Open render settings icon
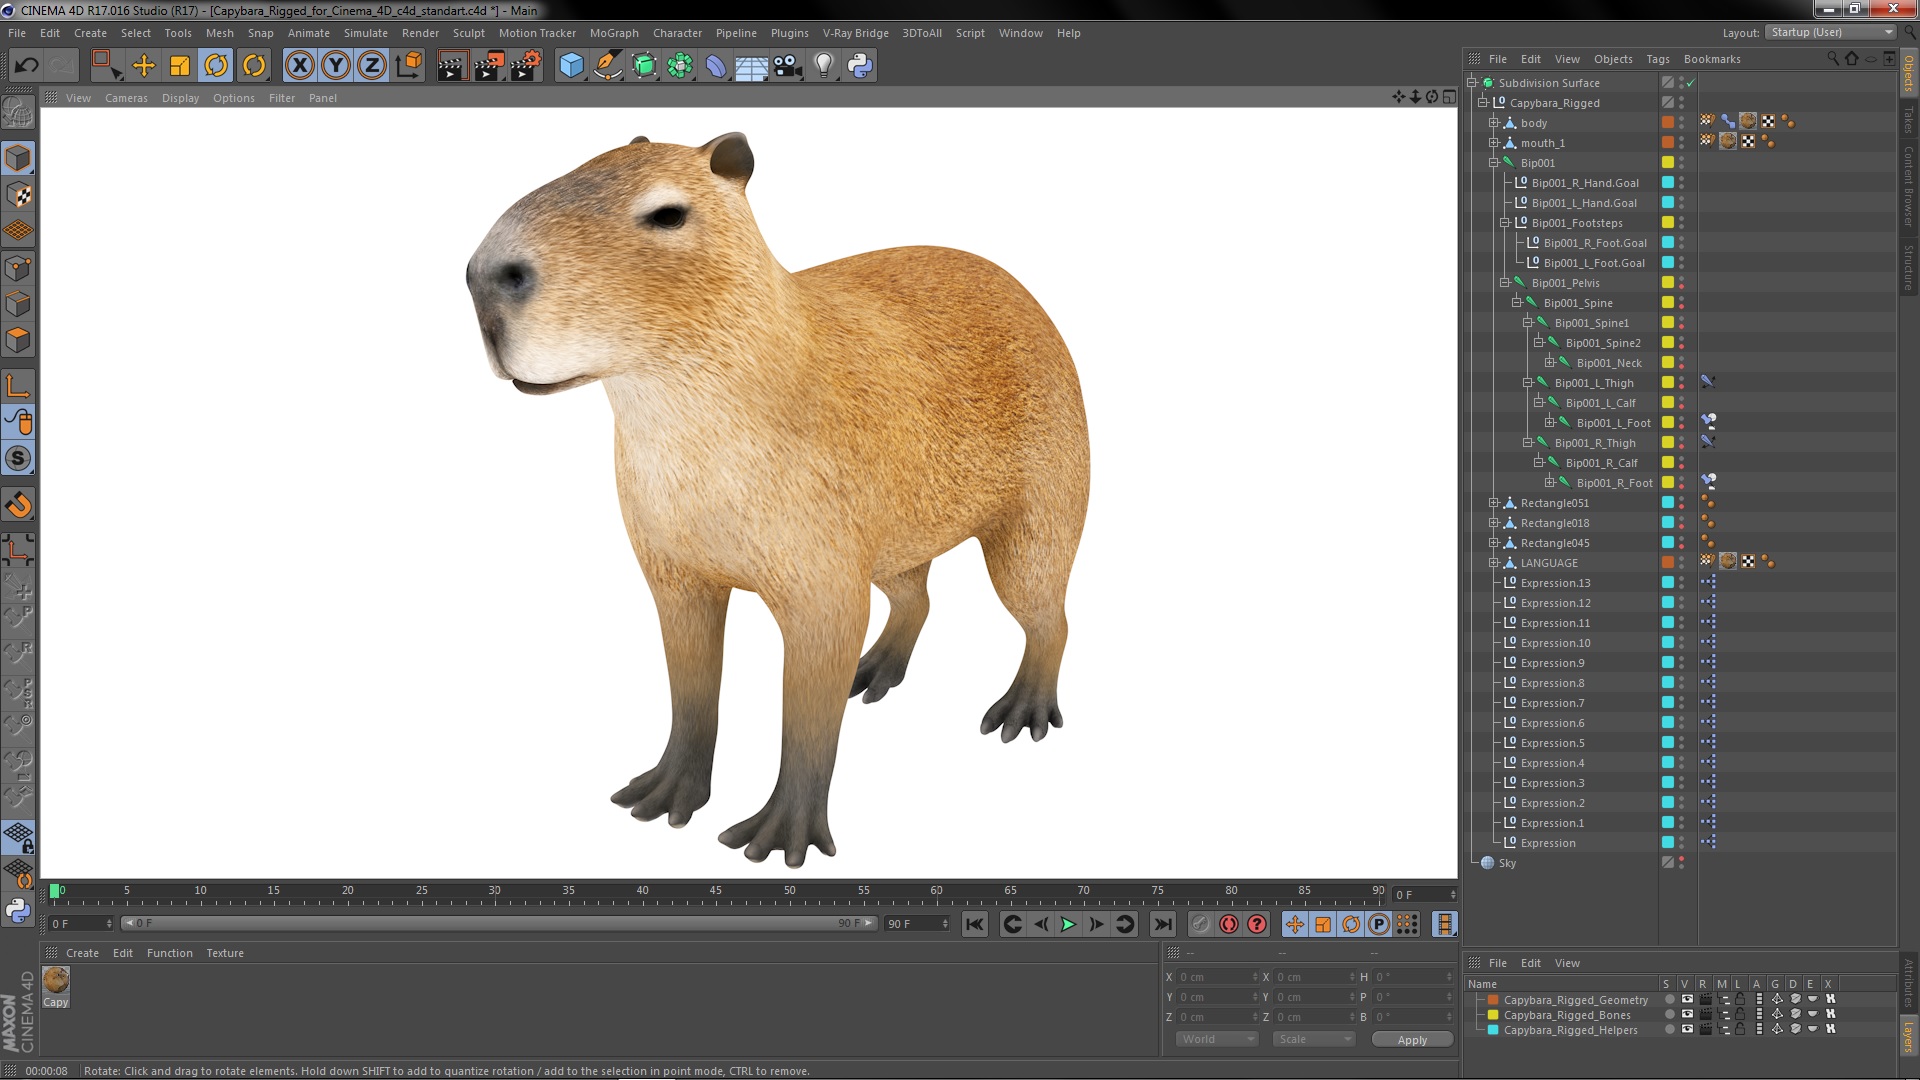This screenshot has width=1920, height=1080. pyautogui.click(x=525, y=66)
